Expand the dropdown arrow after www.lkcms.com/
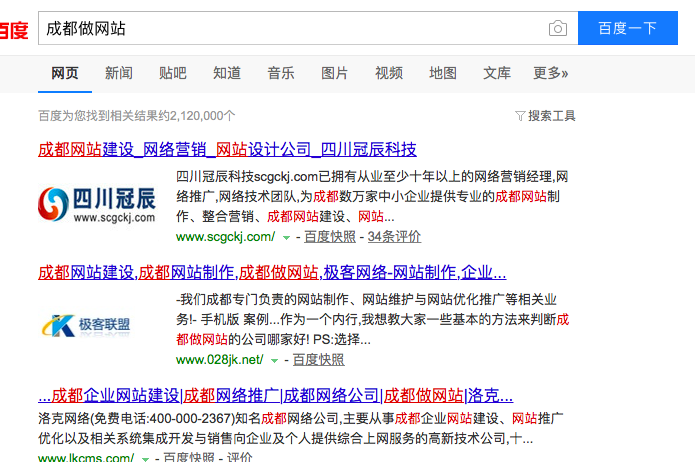The width and height of the screenshot is (695, 462). pos(145,459)
